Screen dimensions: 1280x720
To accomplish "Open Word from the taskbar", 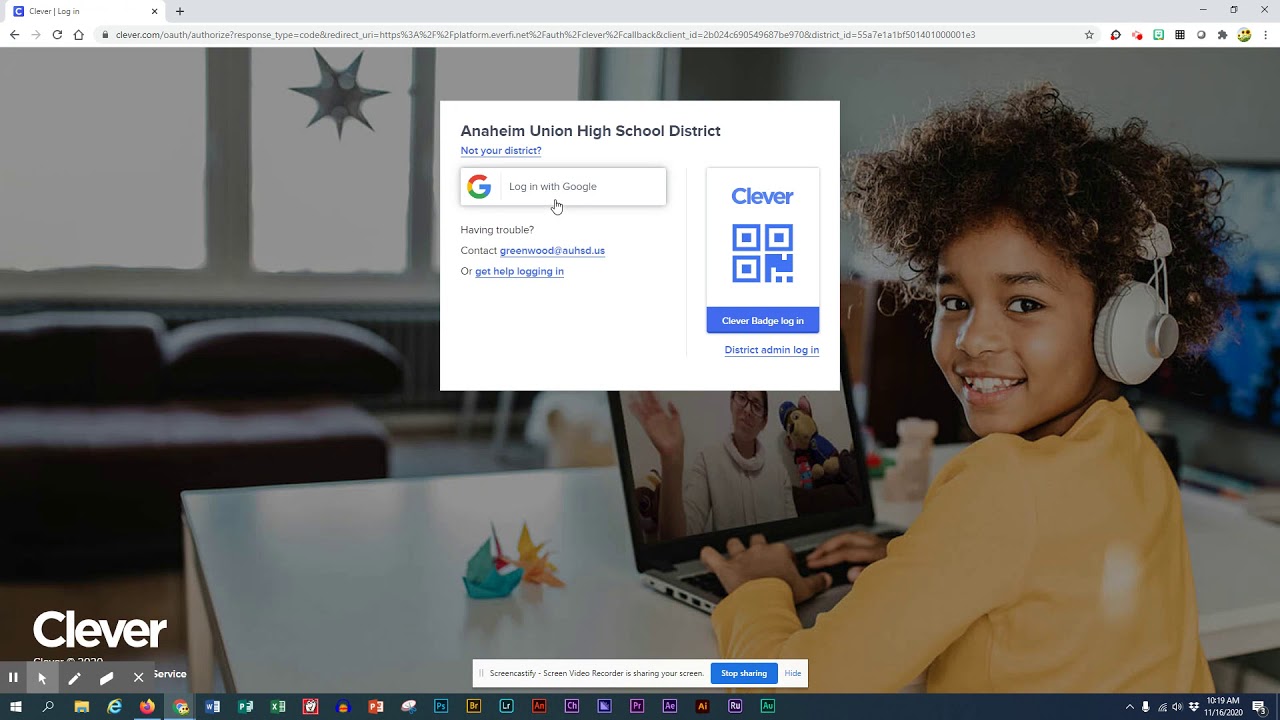I will click(212, 706).
